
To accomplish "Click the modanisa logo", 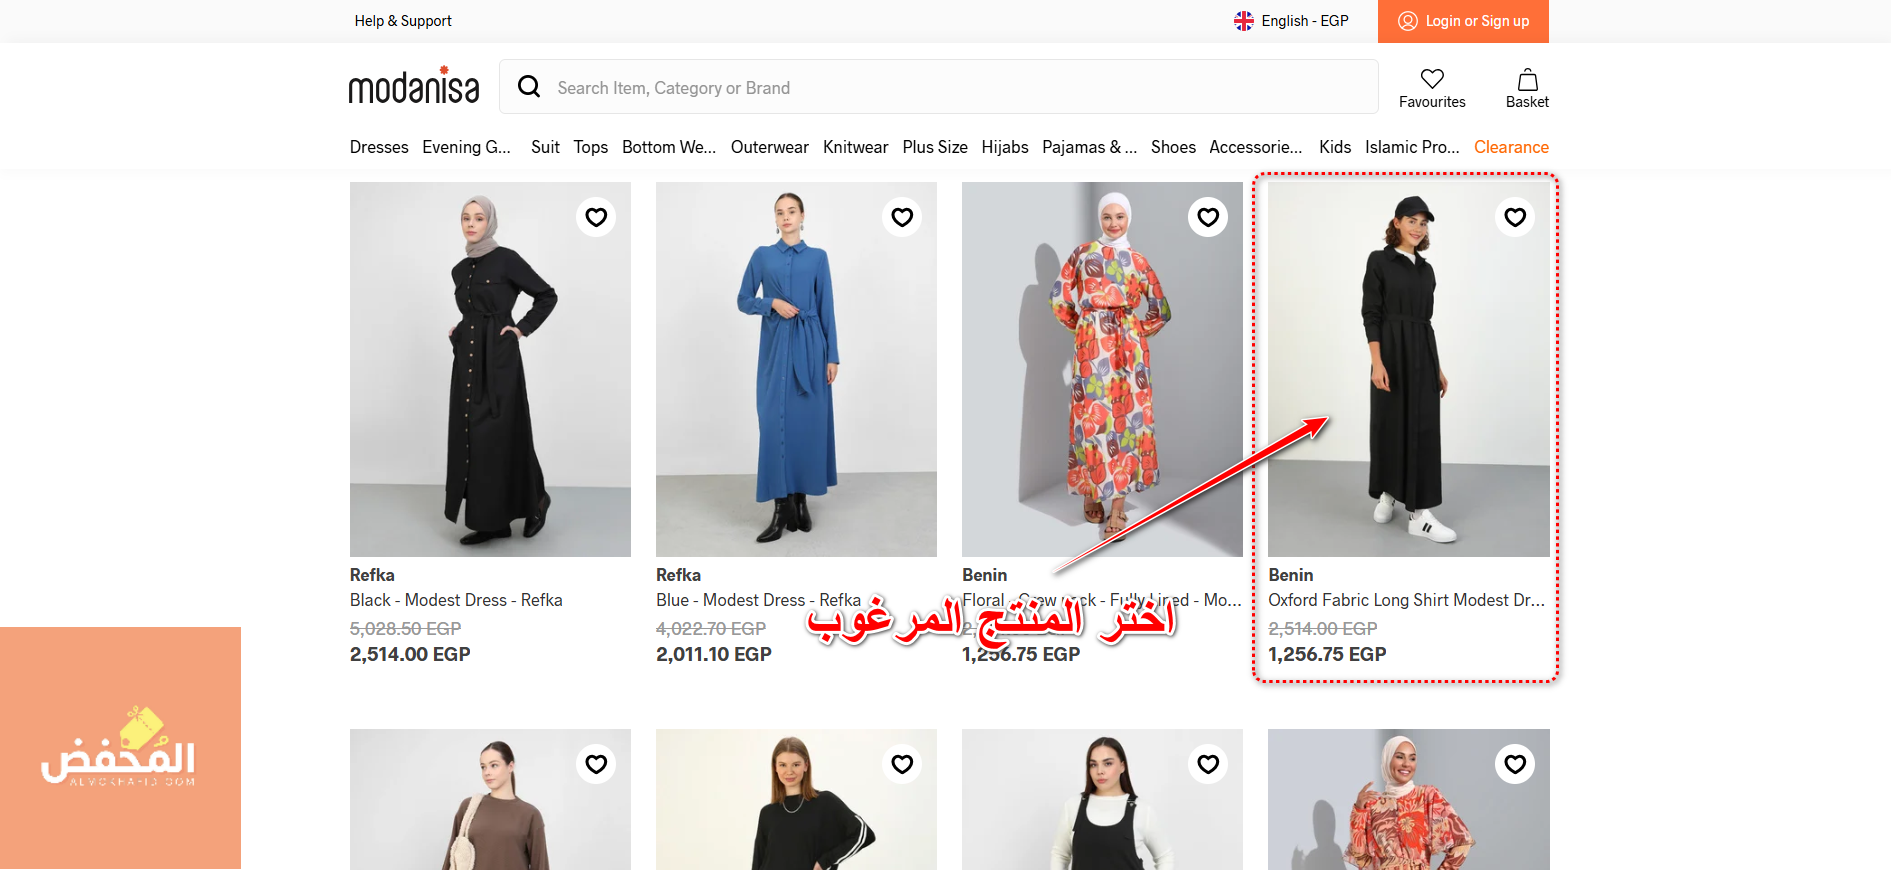I will (x=413, y=87).
